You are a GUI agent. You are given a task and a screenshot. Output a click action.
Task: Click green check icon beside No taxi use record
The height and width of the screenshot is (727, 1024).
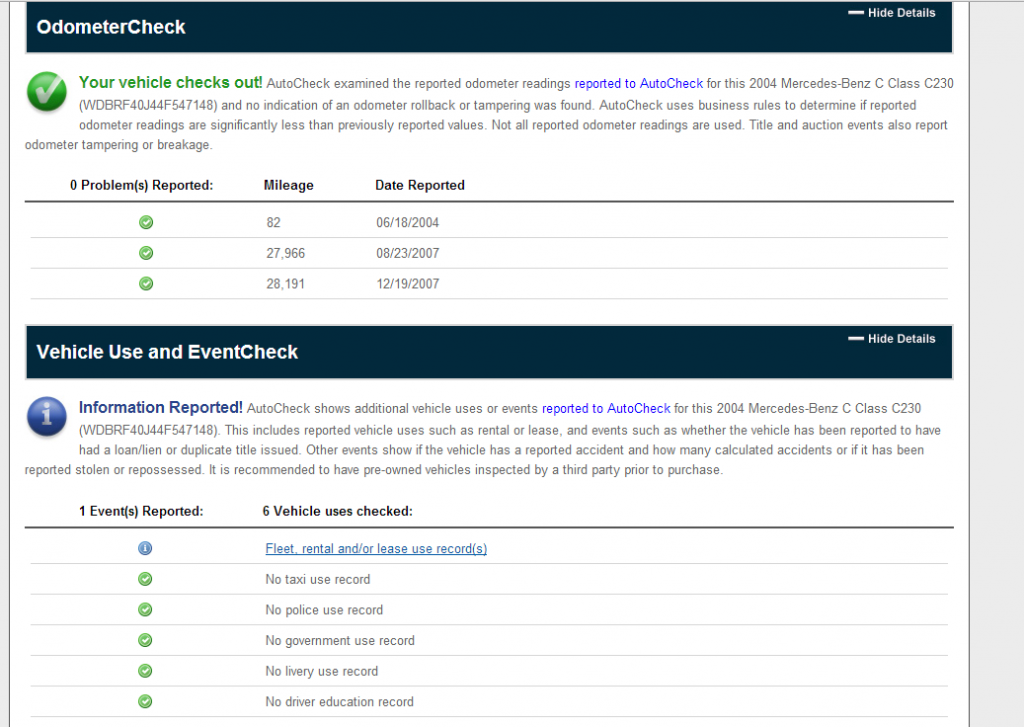(145, 579)
